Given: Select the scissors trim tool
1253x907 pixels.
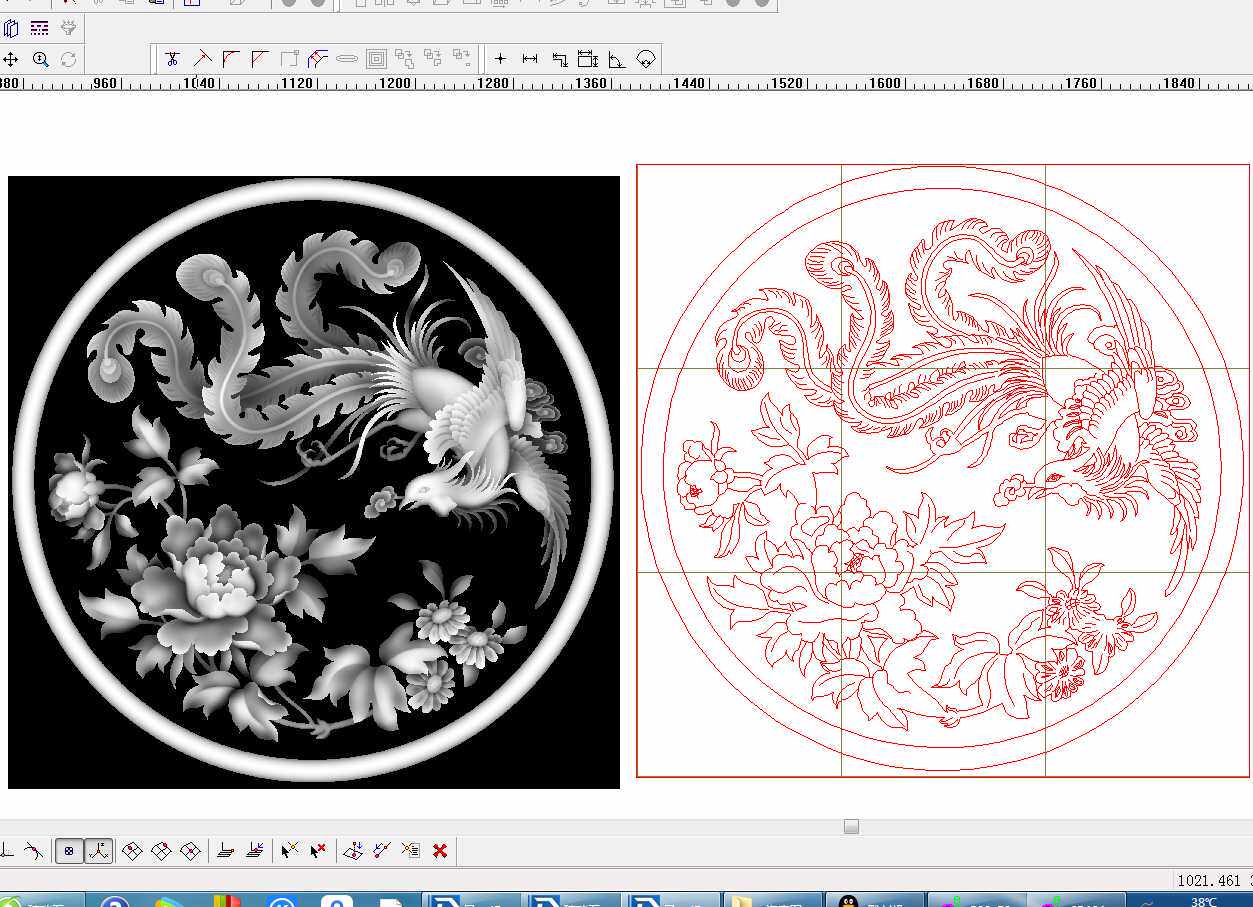Looking at the screenshot, I should click(172, 59).
